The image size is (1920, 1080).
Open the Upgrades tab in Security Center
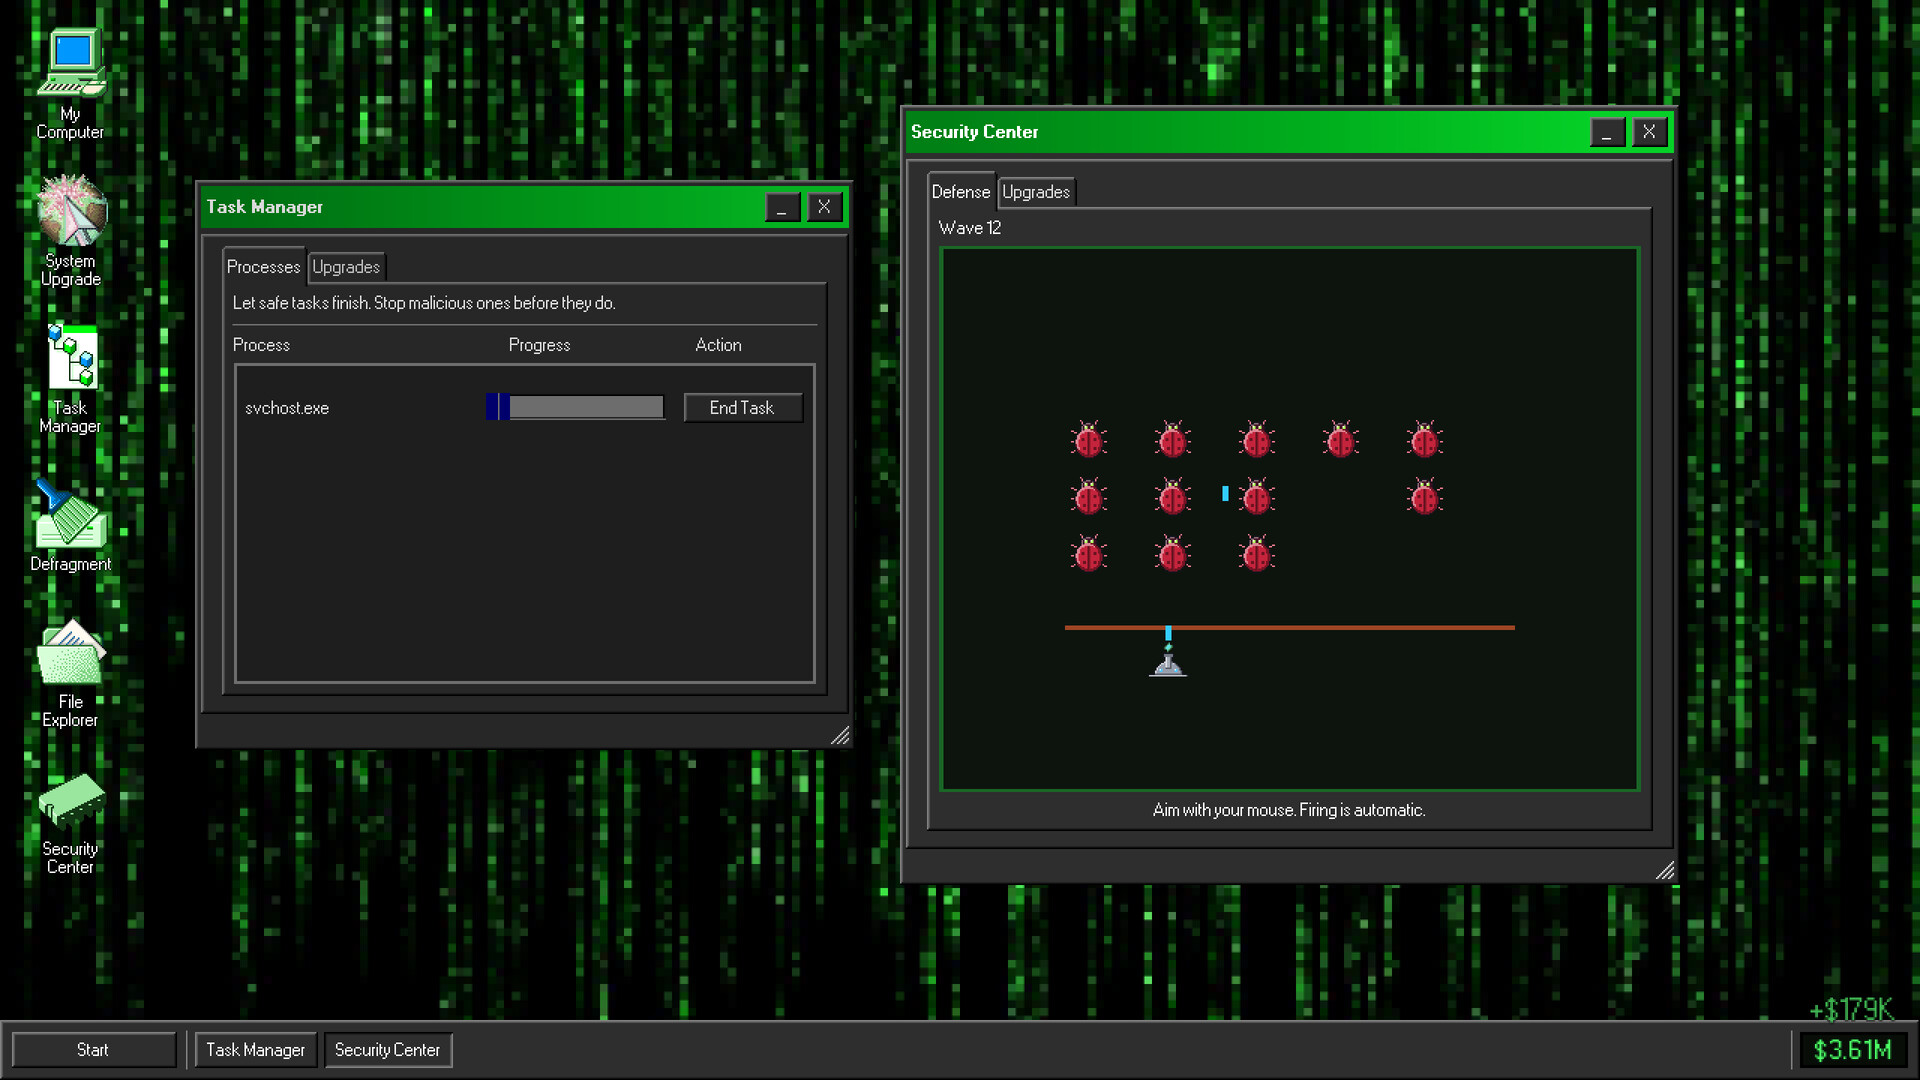pyautogui.click(x=1036, y=192)
